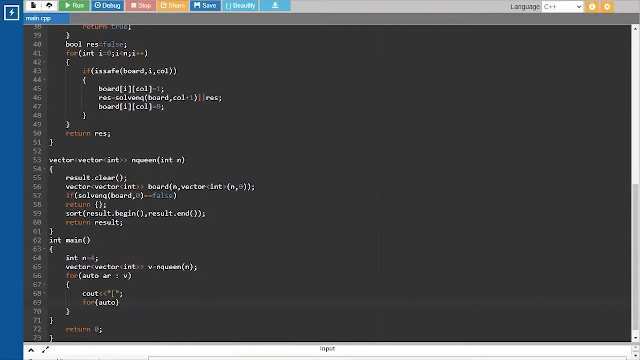The width and height of the screenshot is (640, 360).
Task: Click the 'return result;' line
Action: (x=94, y=222)
